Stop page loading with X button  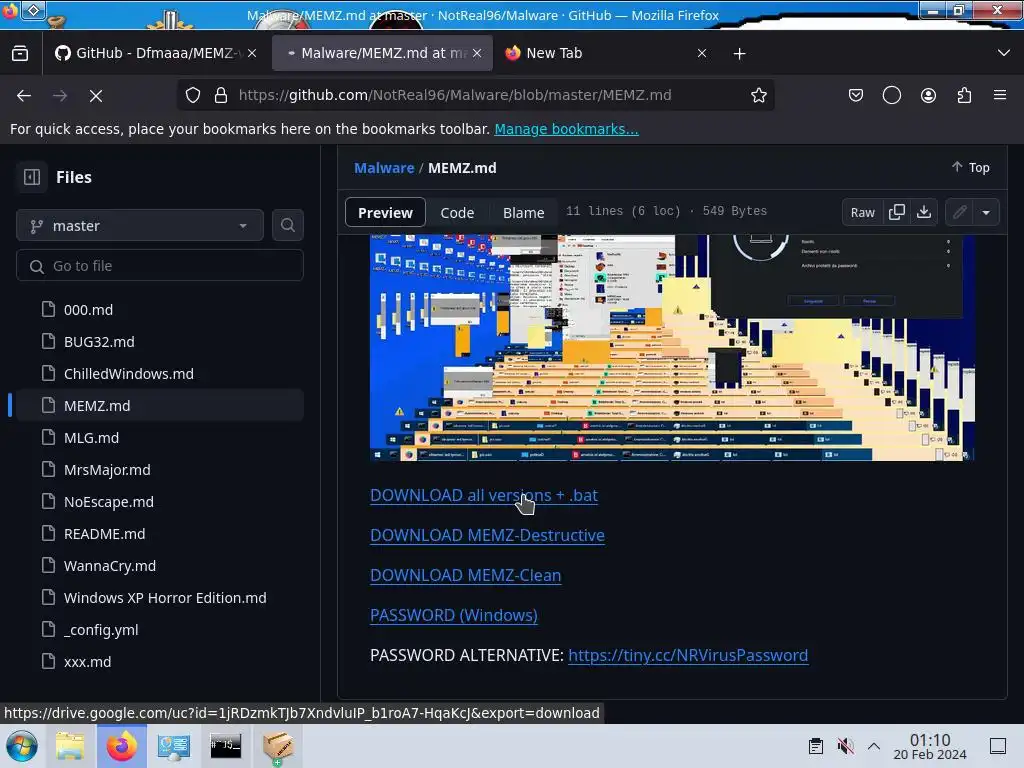96,95
